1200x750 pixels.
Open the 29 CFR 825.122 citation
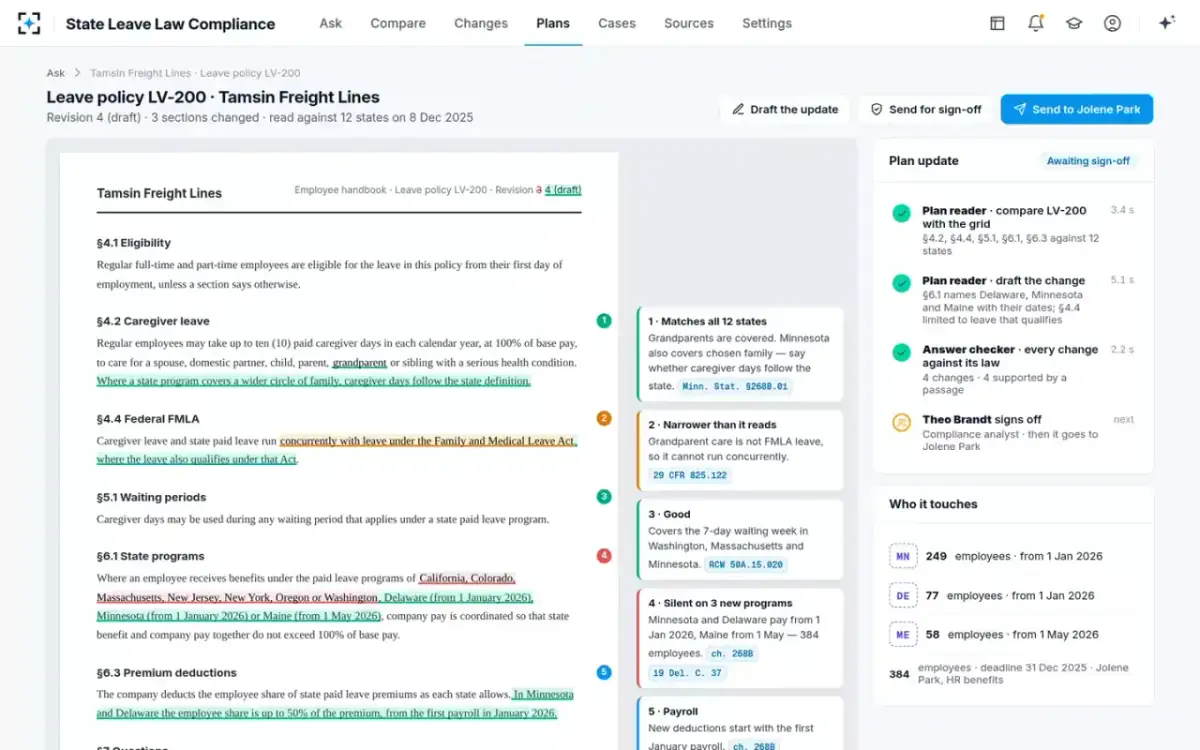(690, 475)
